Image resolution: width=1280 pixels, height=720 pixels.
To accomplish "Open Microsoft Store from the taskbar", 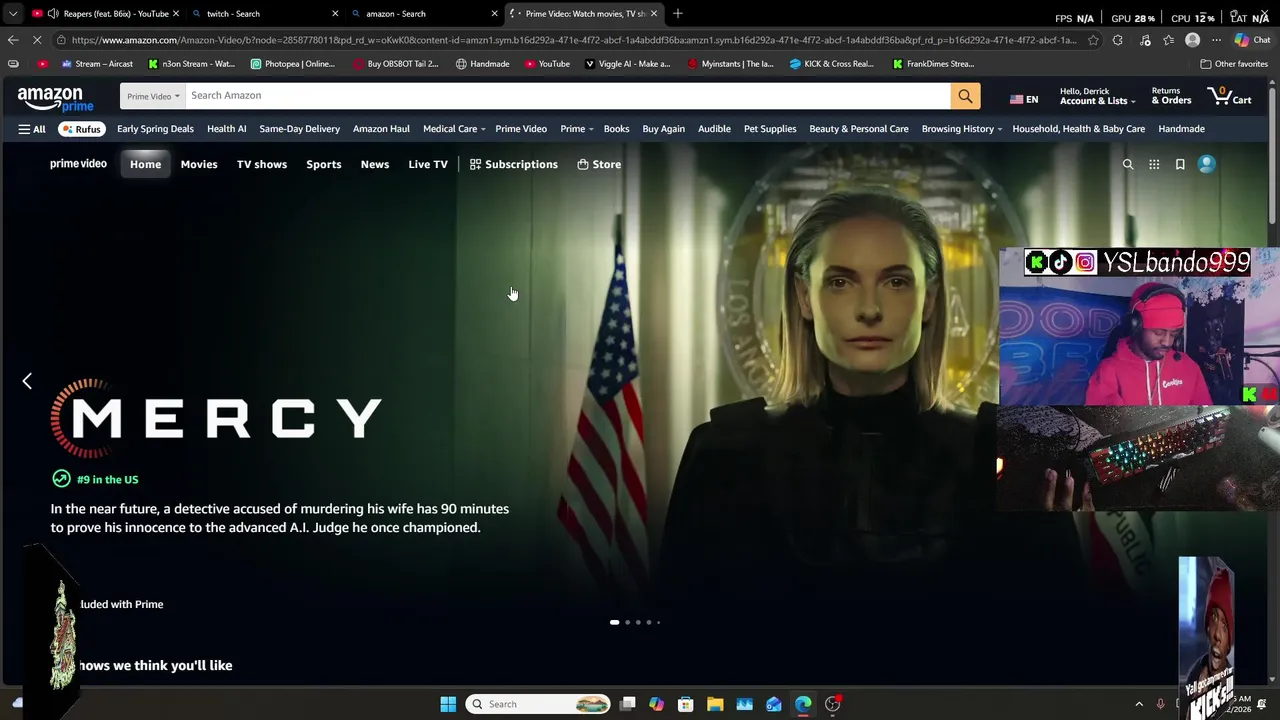I will 686,704.
